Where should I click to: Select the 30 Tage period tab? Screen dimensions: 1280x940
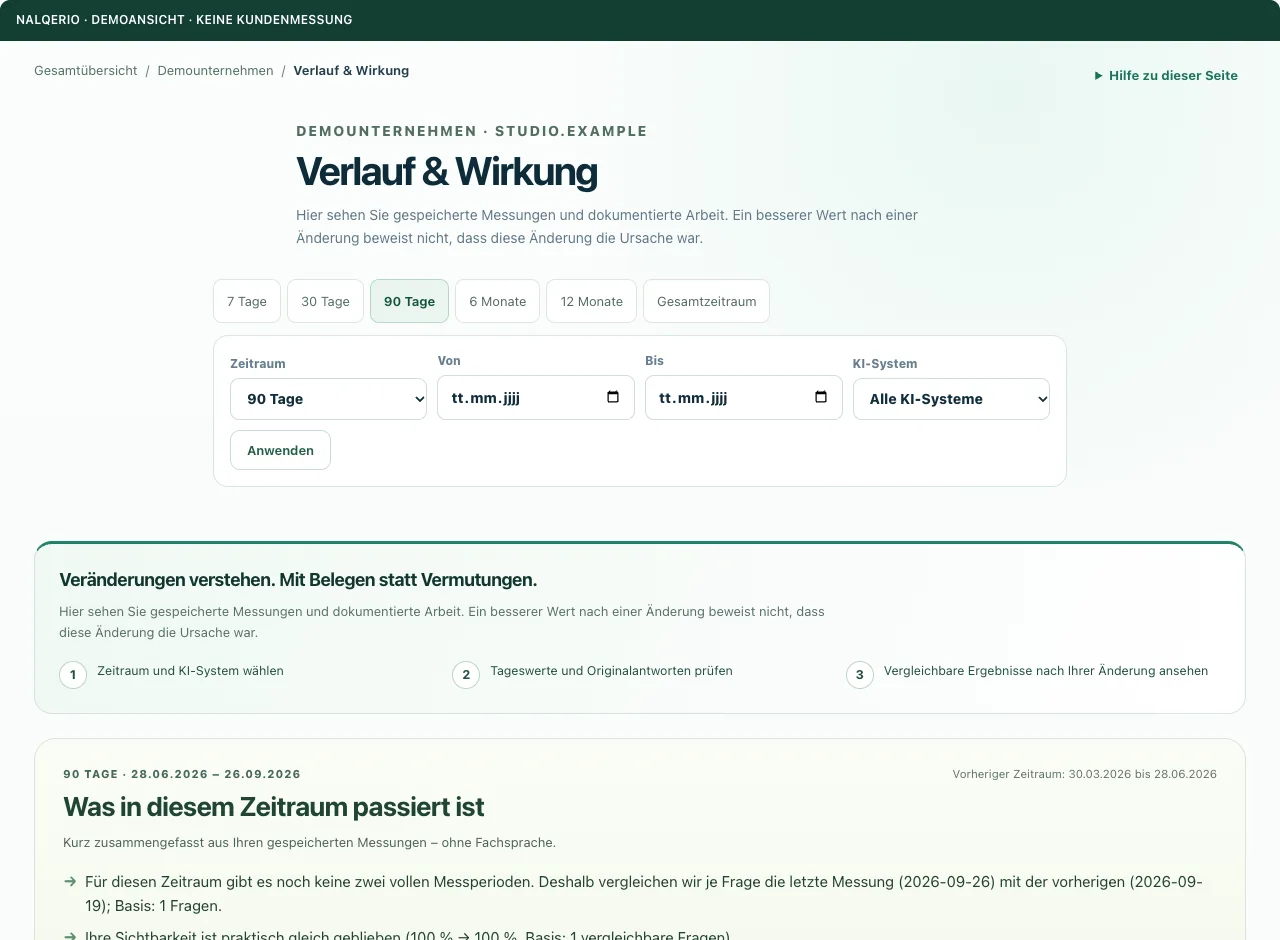[325, 301]
